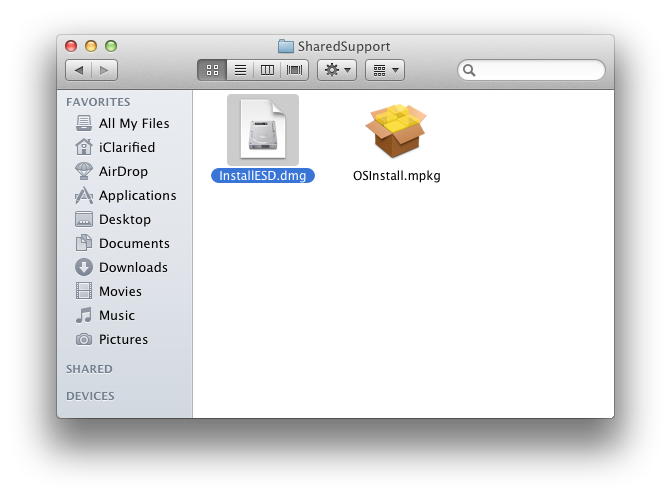The height and width of the screenshot is (497, 671).
Task: Expand the SHARED sidebar section
Action: (89, 369)
